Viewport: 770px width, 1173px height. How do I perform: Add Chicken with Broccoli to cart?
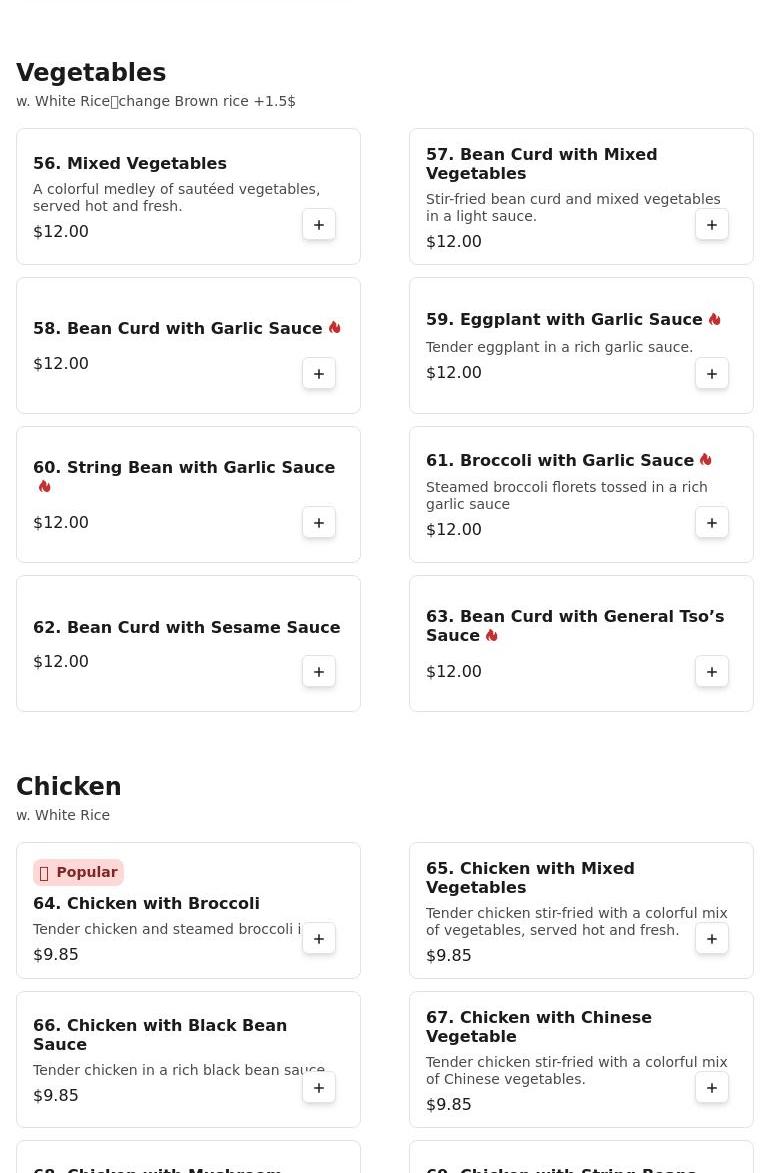pos(319,939)
